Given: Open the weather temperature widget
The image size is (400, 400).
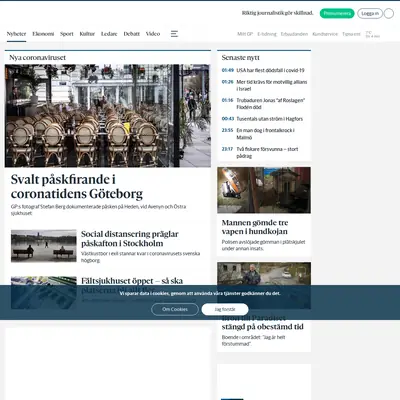Looking at the screenshot, I should [373, 34].
